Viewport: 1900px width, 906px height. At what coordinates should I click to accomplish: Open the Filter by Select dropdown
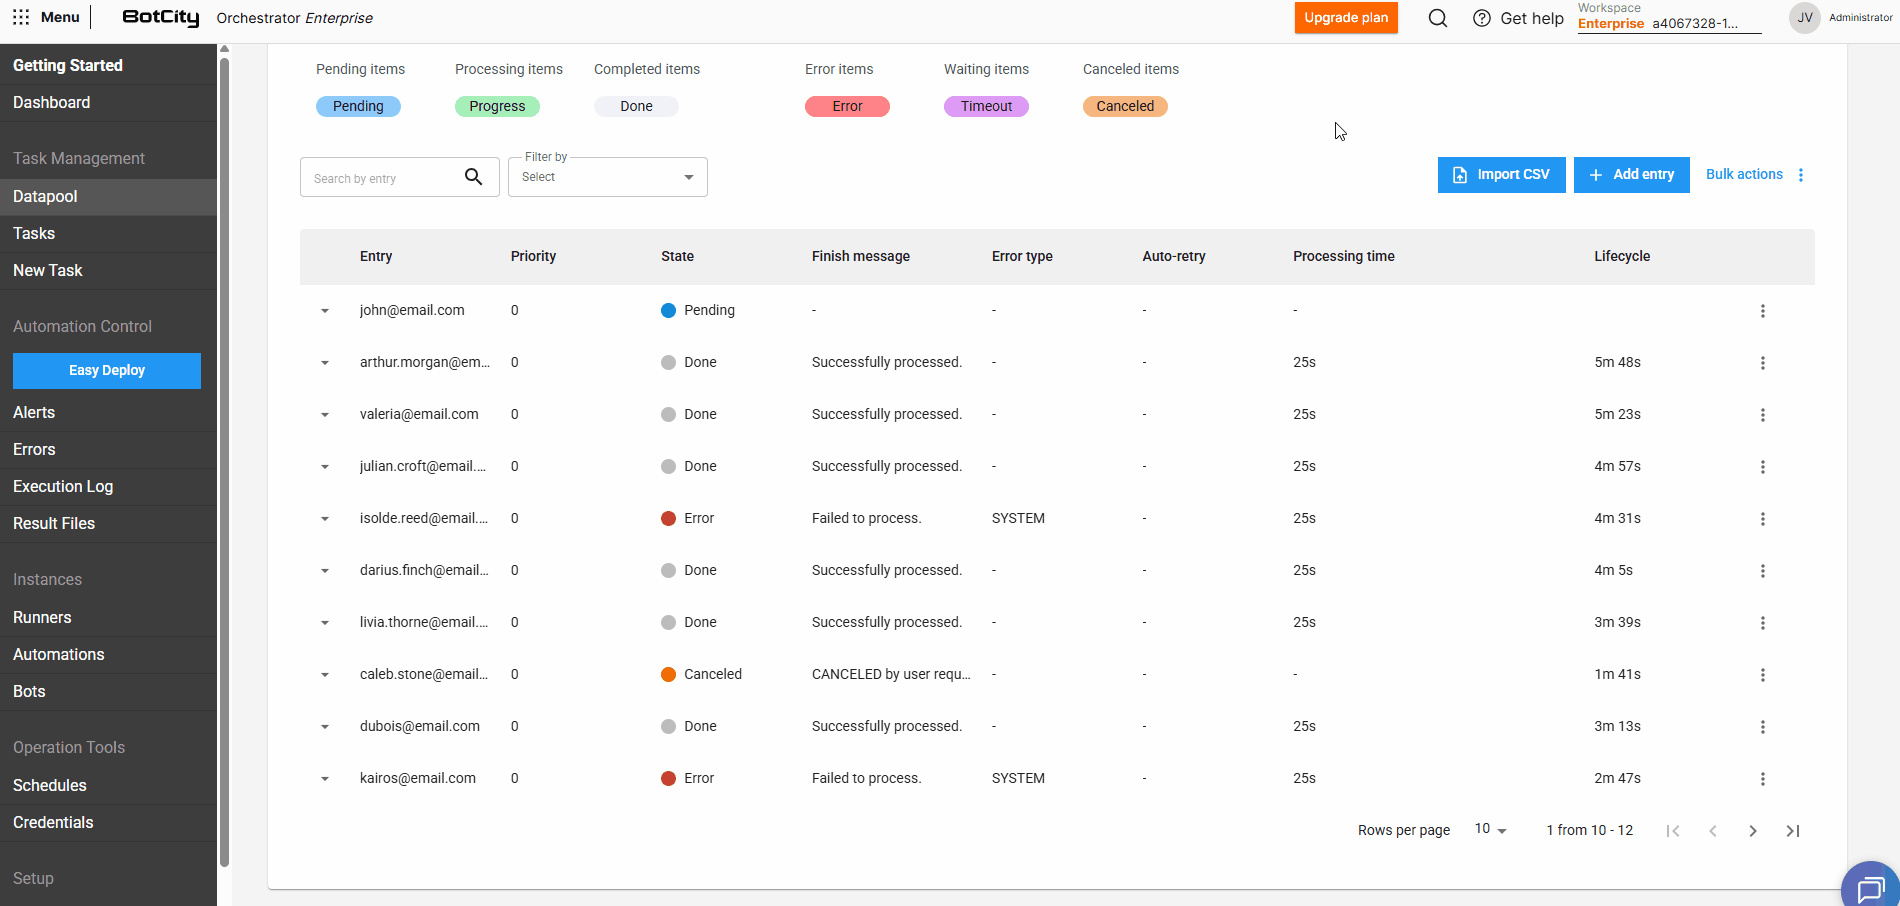pyautogui.click(x=607, y=177)
